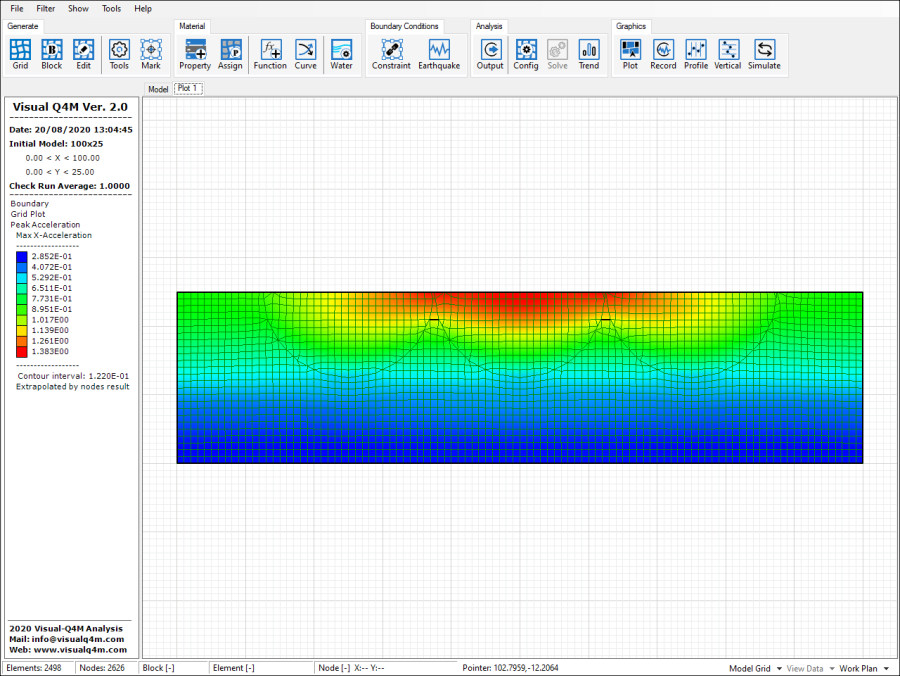
Task: Click the yellow 1.139E00 legend swatch
Action: (22, 331)
